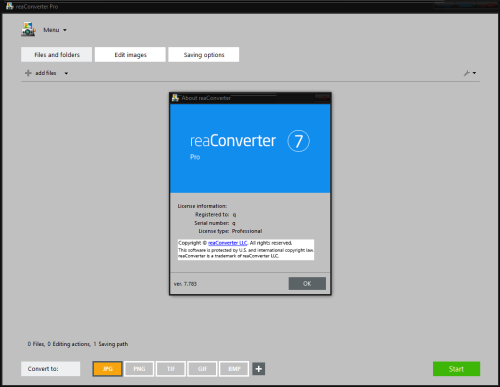This screenshot has width=500, height=387.
Task: Select PNG output format
Action: (139, 369)
